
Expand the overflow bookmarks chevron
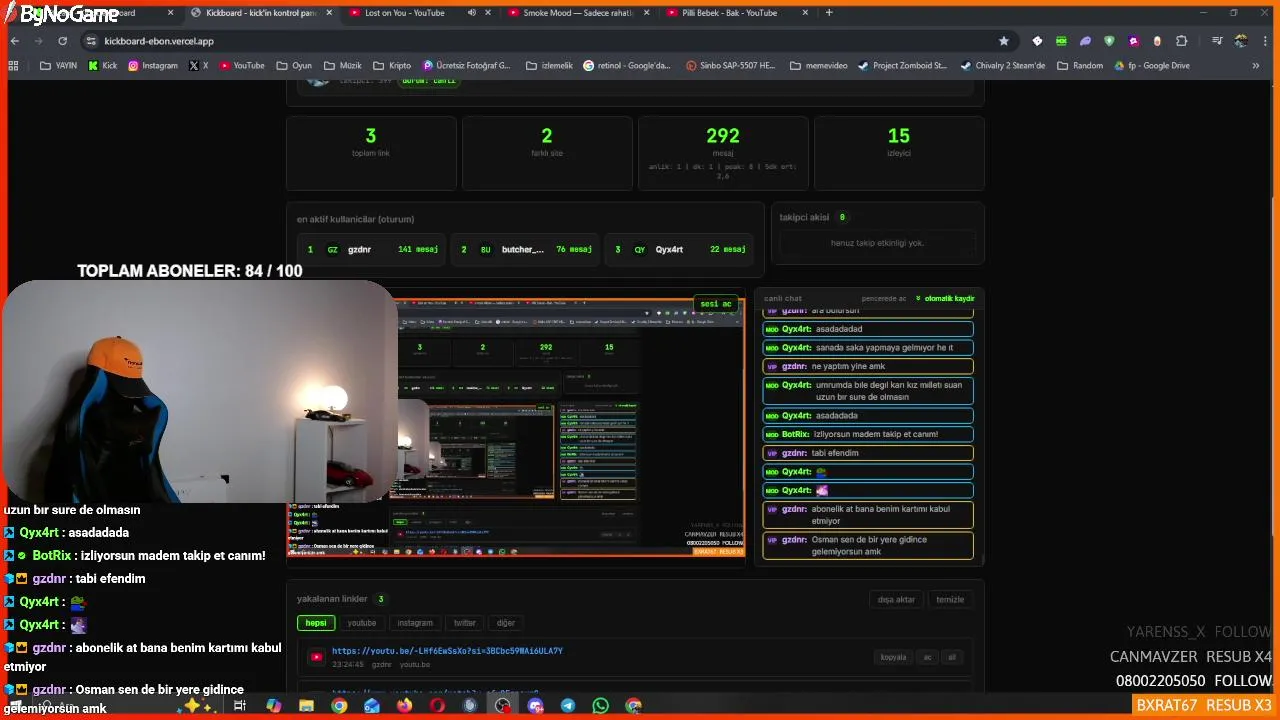1256,66
